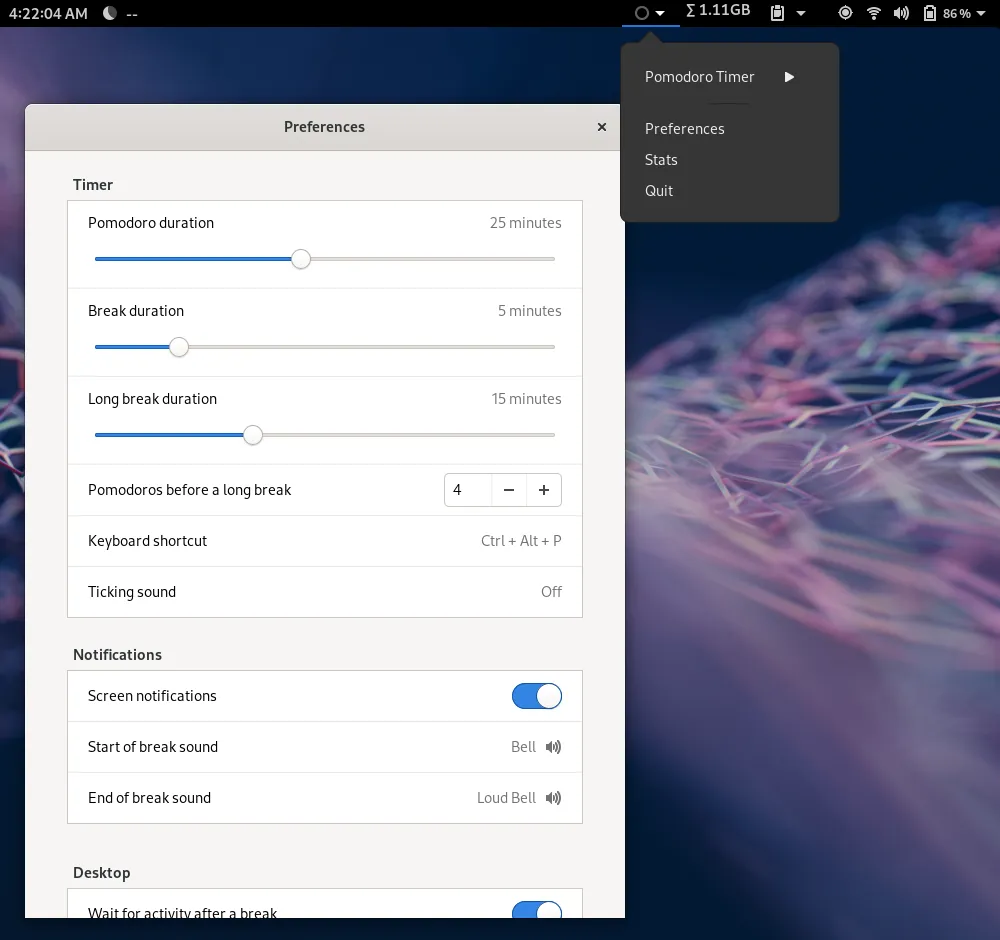Viewport: 1000px width, 940px height.
Task: Toggle Wait for activity after a break
Action: [536, 912]
